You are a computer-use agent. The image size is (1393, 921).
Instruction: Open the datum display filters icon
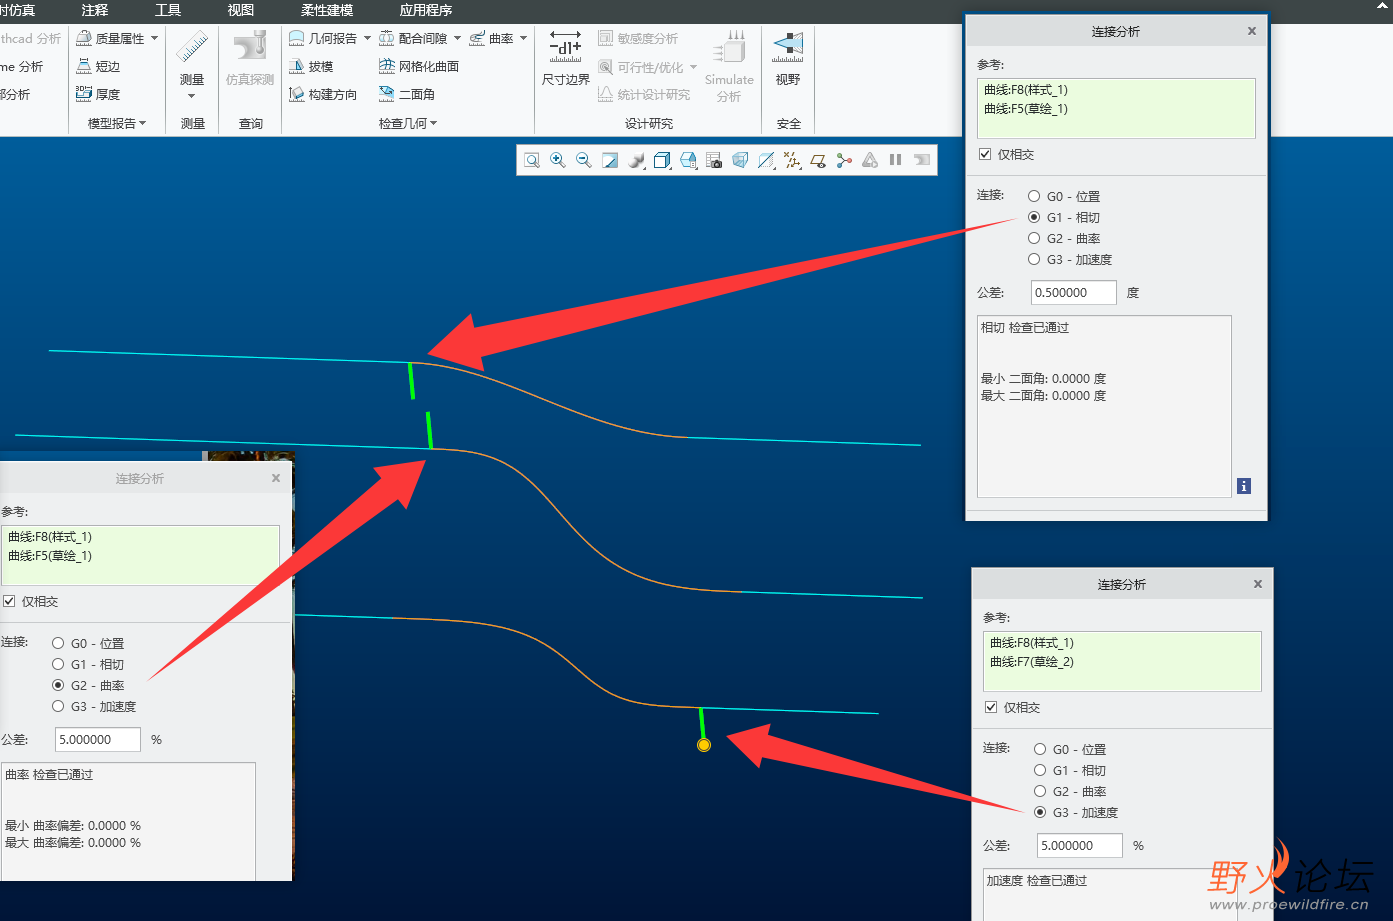[x=792, y=160]
